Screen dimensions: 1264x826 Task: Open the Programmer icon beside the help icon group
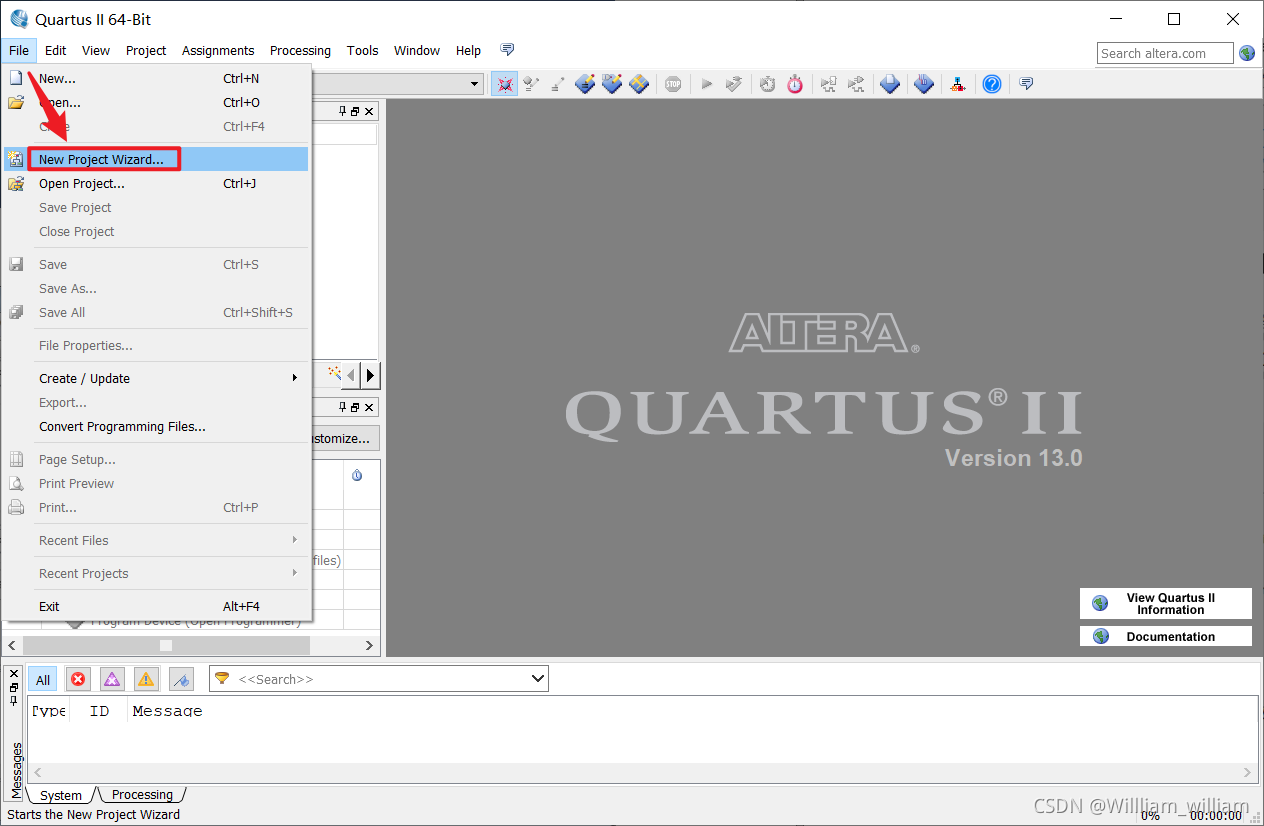point(924,84)
